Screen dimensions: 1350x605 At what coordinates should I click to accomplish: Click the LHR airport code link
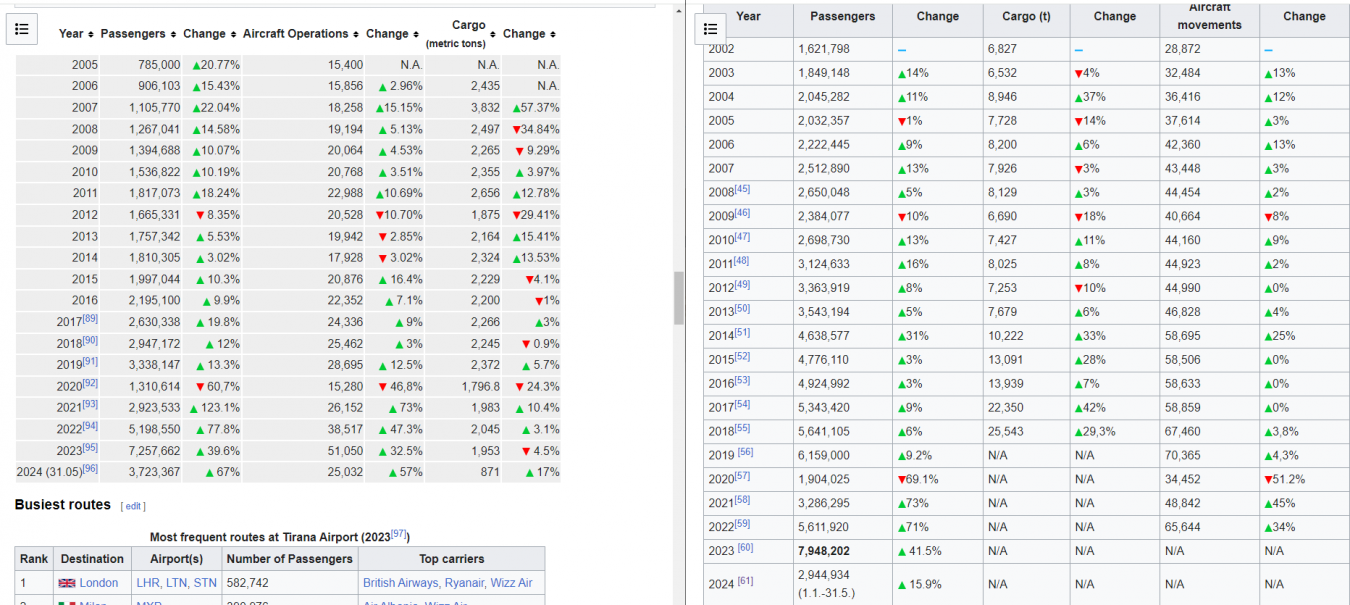[x=148, y=583]
